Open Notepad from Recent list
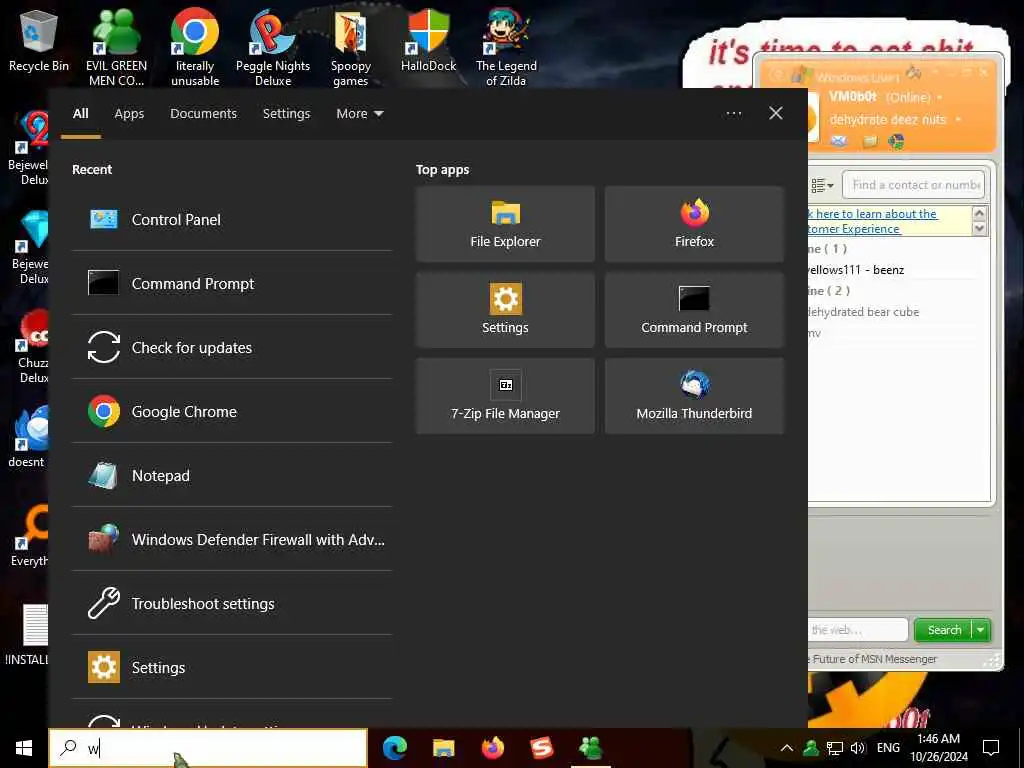 coord(232,475)
